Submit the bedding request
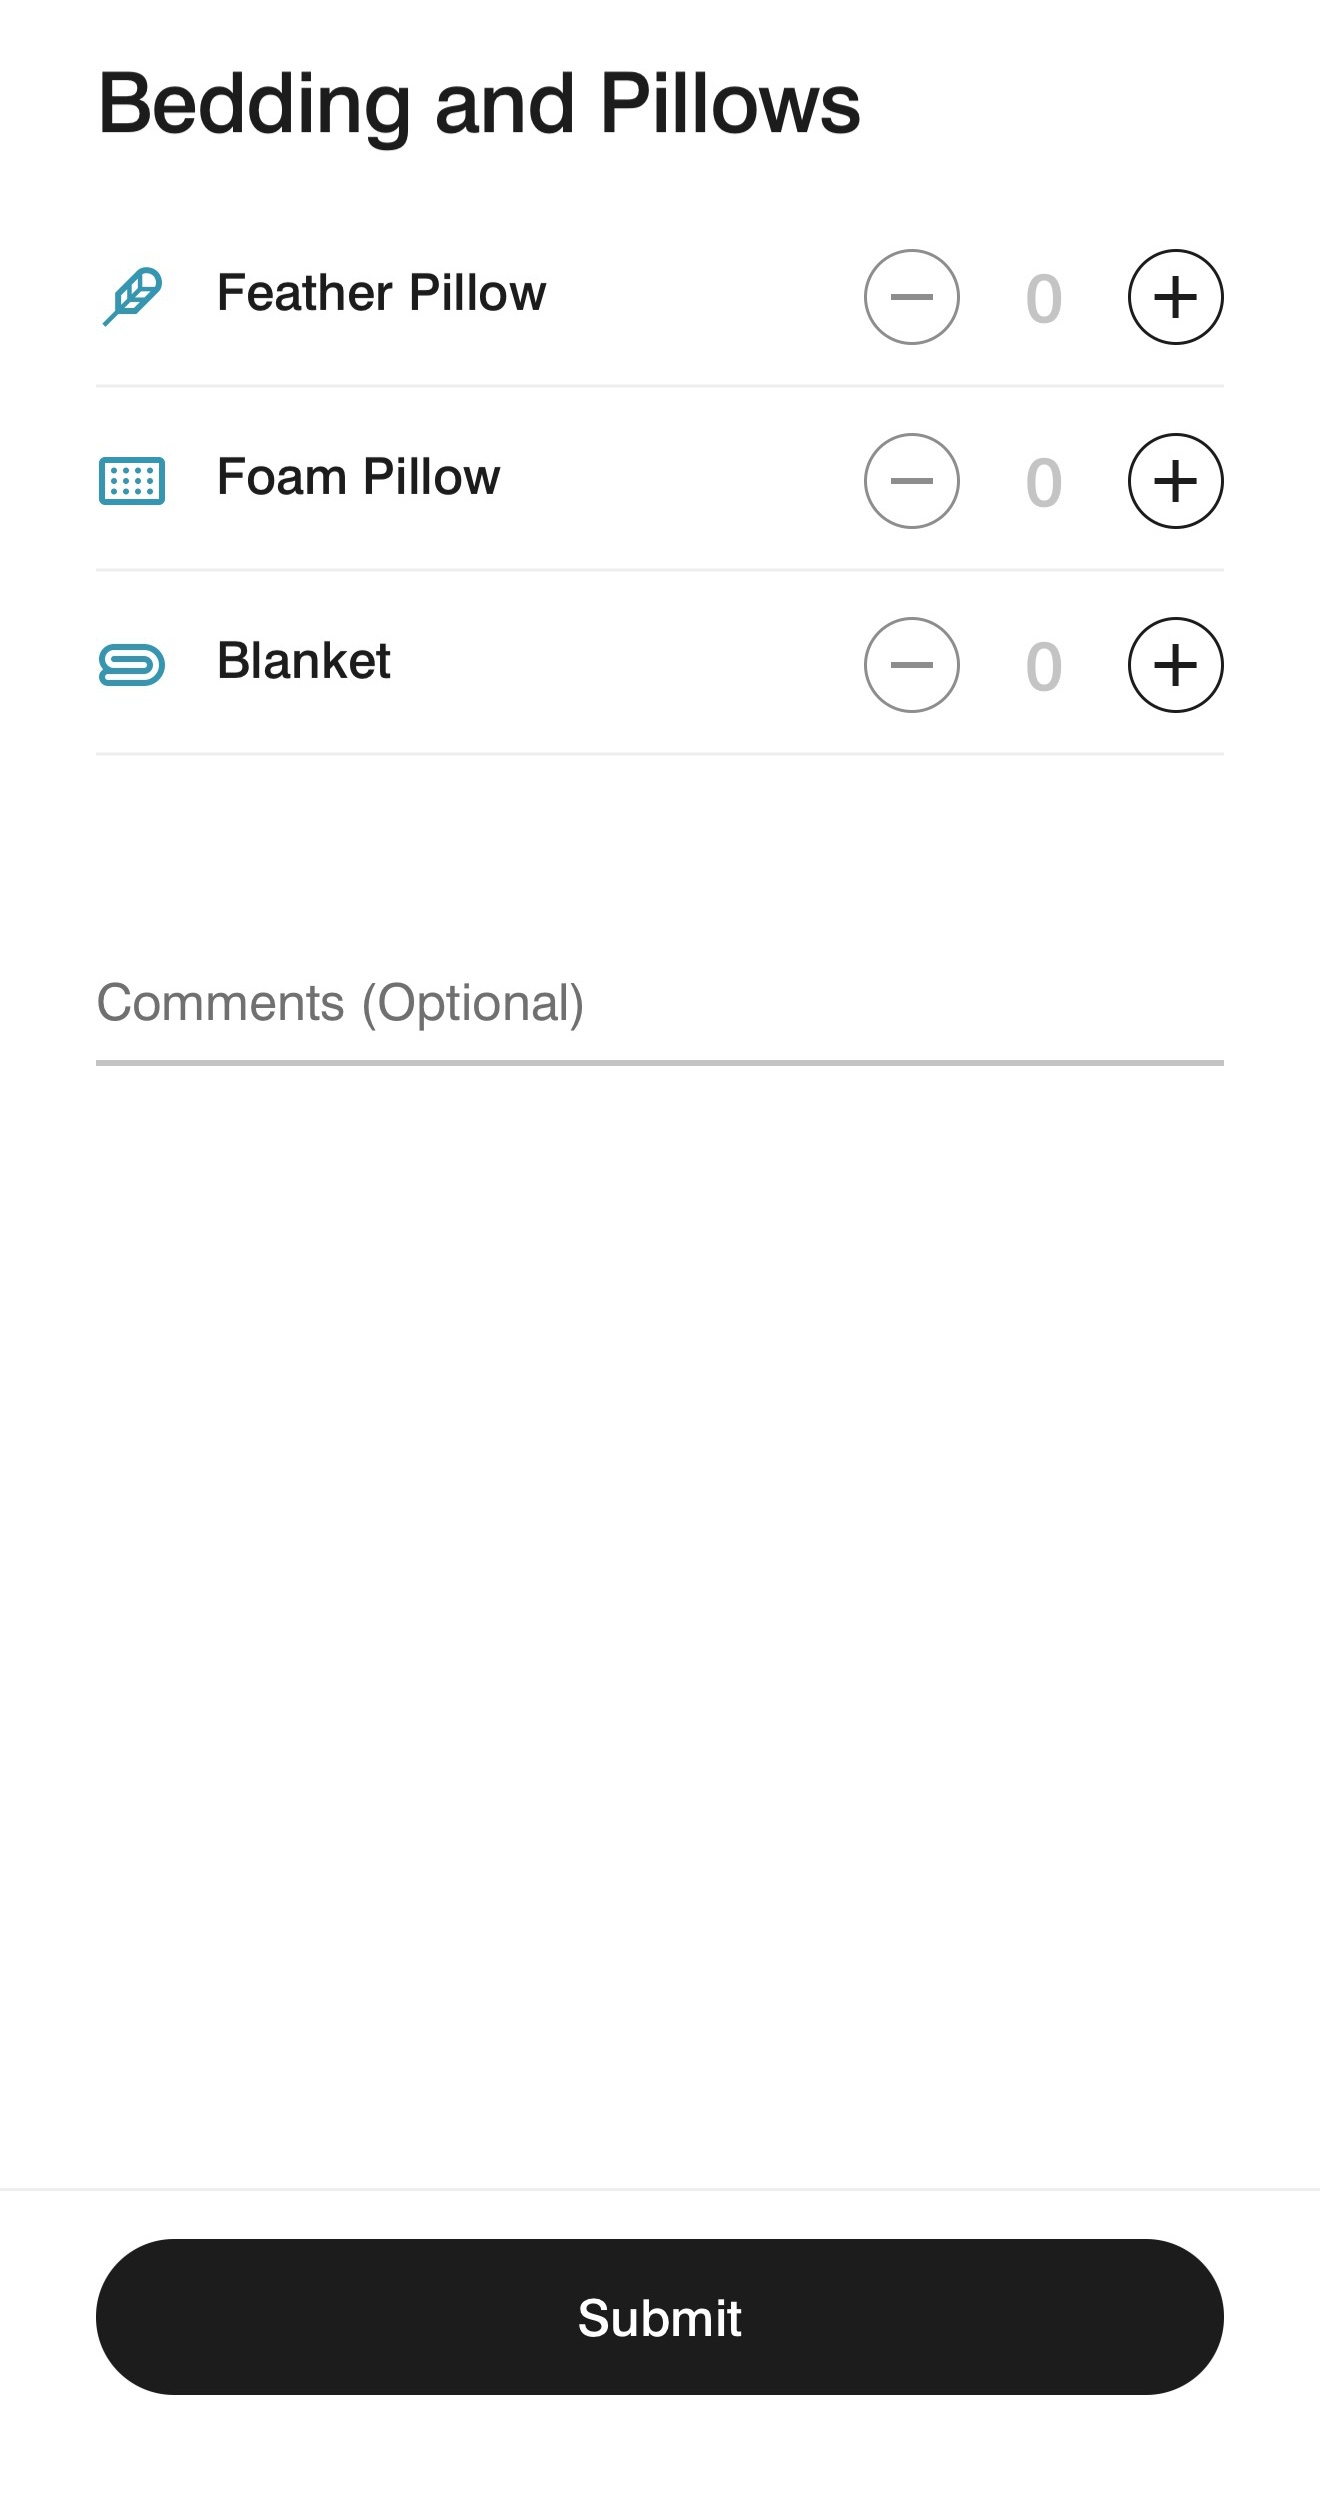 660,2317
